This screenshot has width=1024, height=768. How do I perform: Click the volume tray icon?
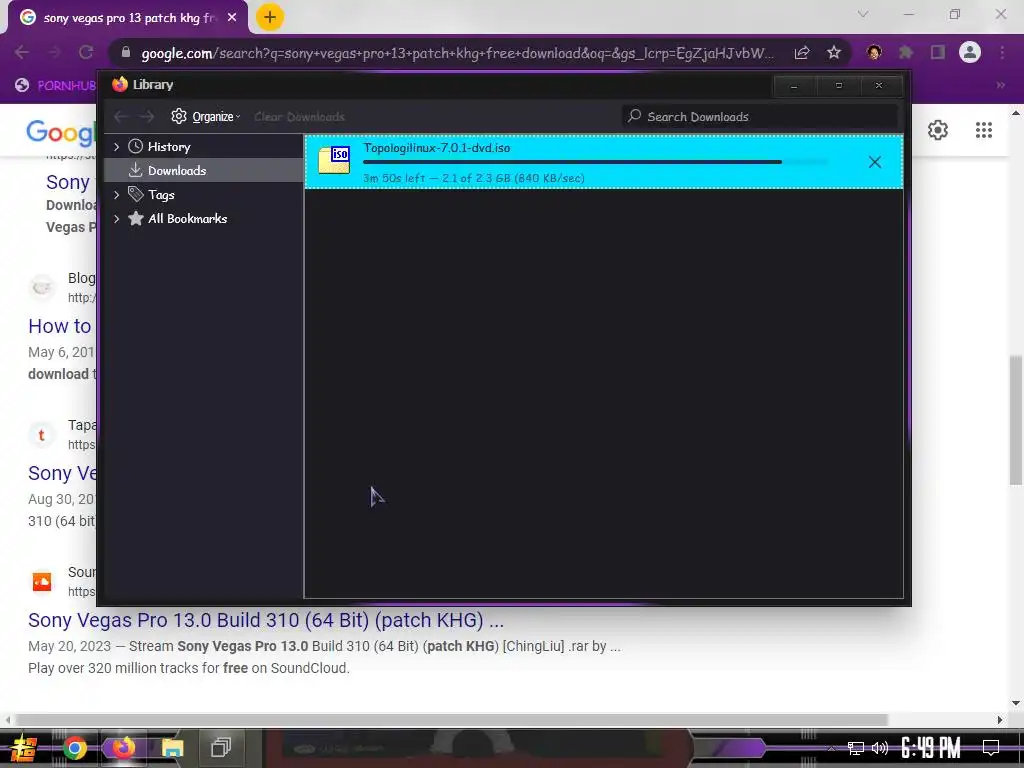click(x=880, y=748)
